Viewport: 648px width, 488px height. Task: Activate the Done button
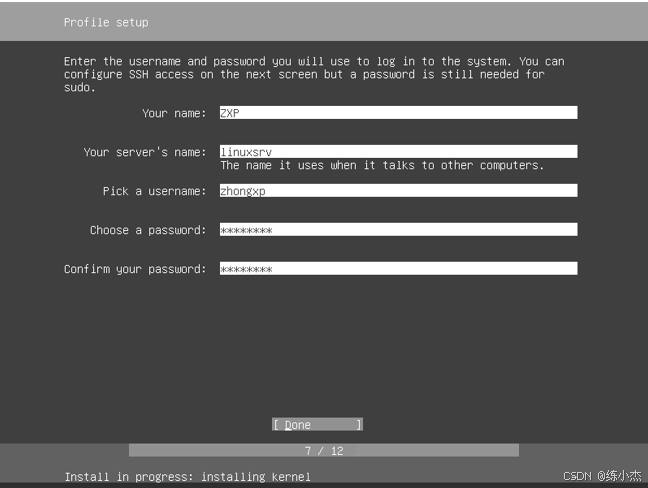pos(317,424)
